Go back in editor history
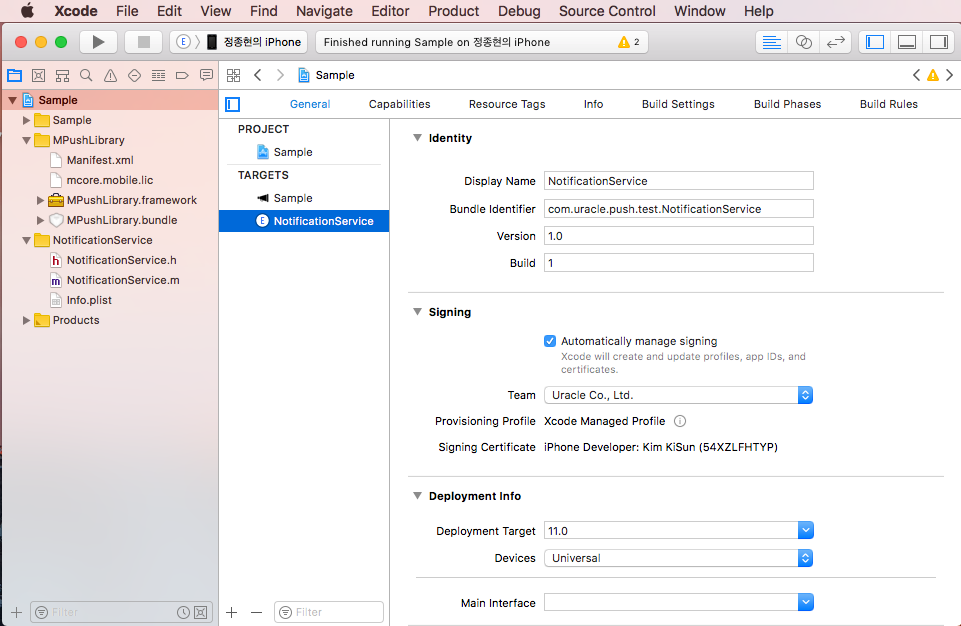This screenshot has width=961, height=626. [258, 75]
